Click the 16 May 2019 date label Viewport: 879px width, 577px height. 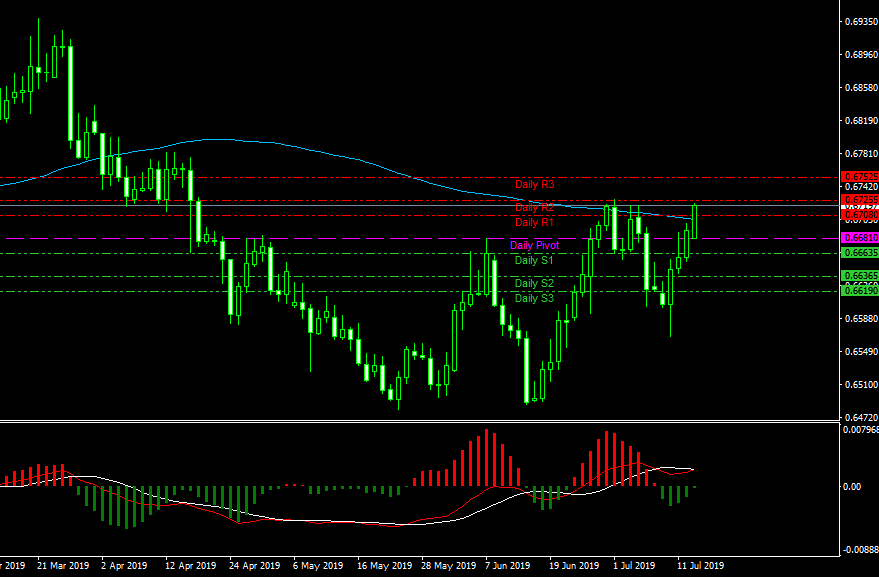pos(383,566)
